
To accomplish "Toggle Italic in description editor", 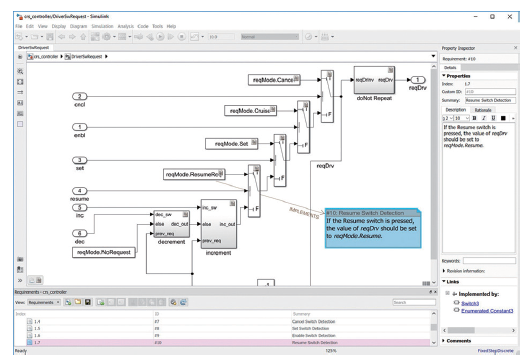I will [483, 118].
